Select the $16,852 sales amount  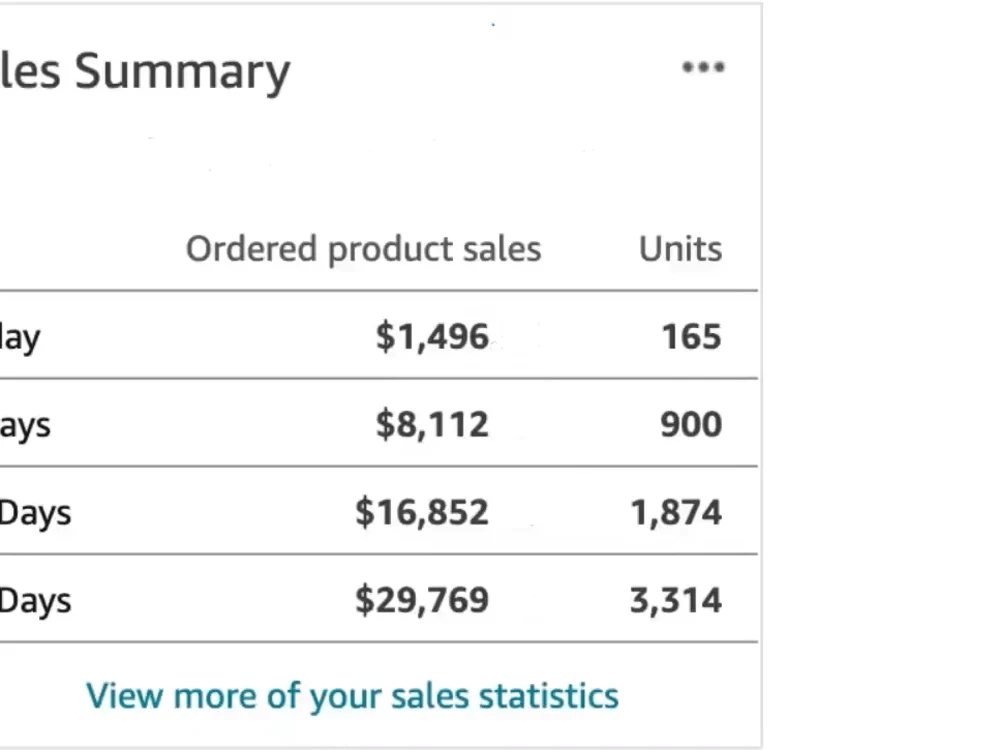pos(422,512)
